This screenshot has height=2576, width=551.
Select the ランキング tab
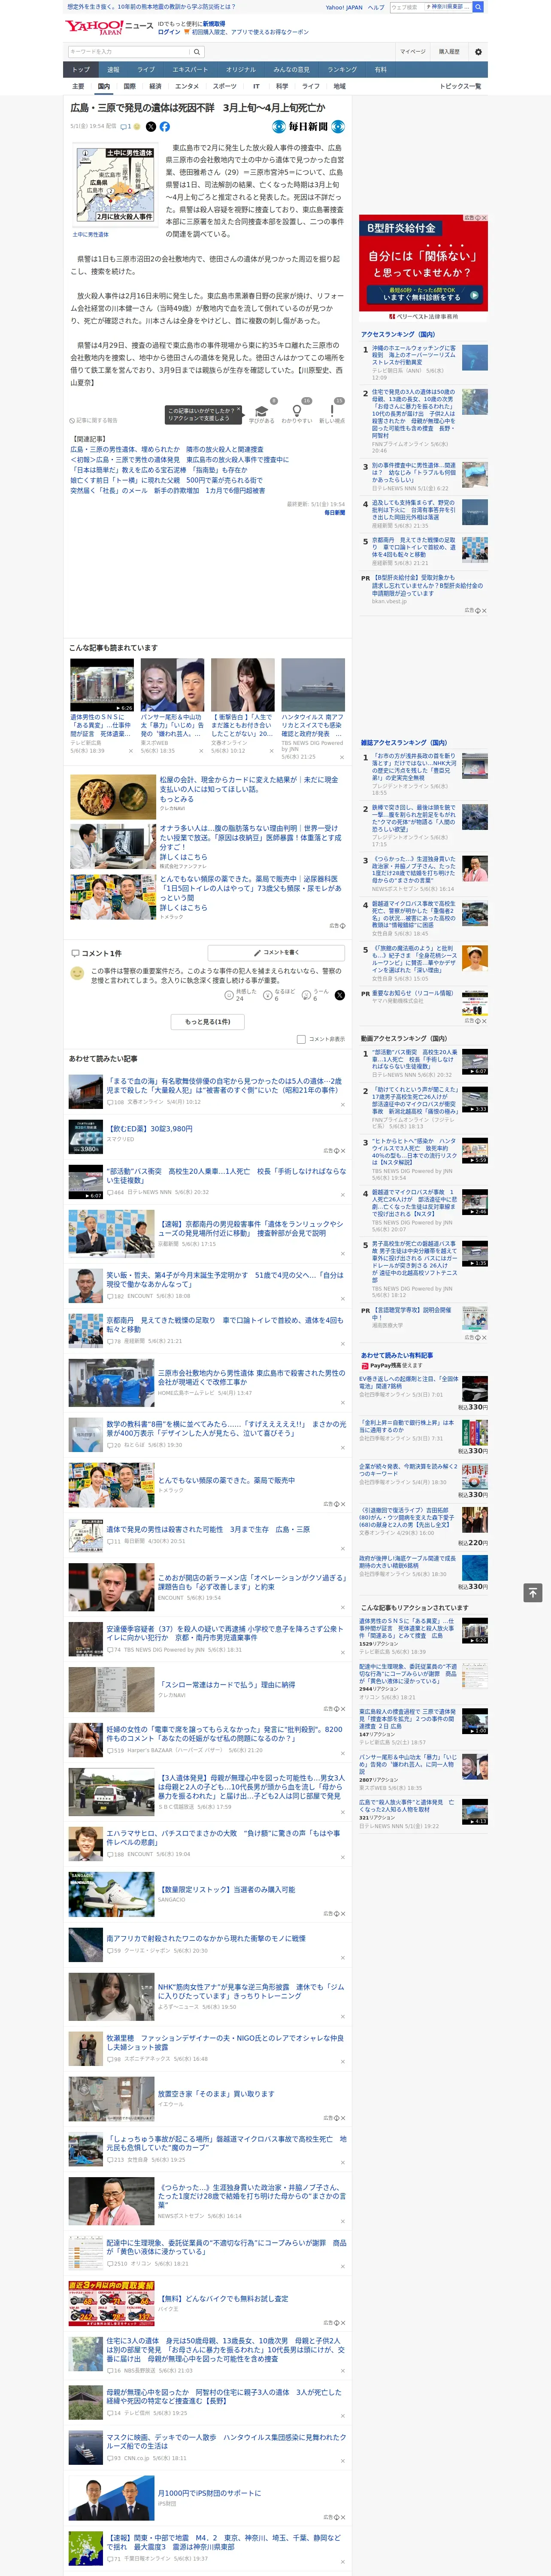[342, 69]
